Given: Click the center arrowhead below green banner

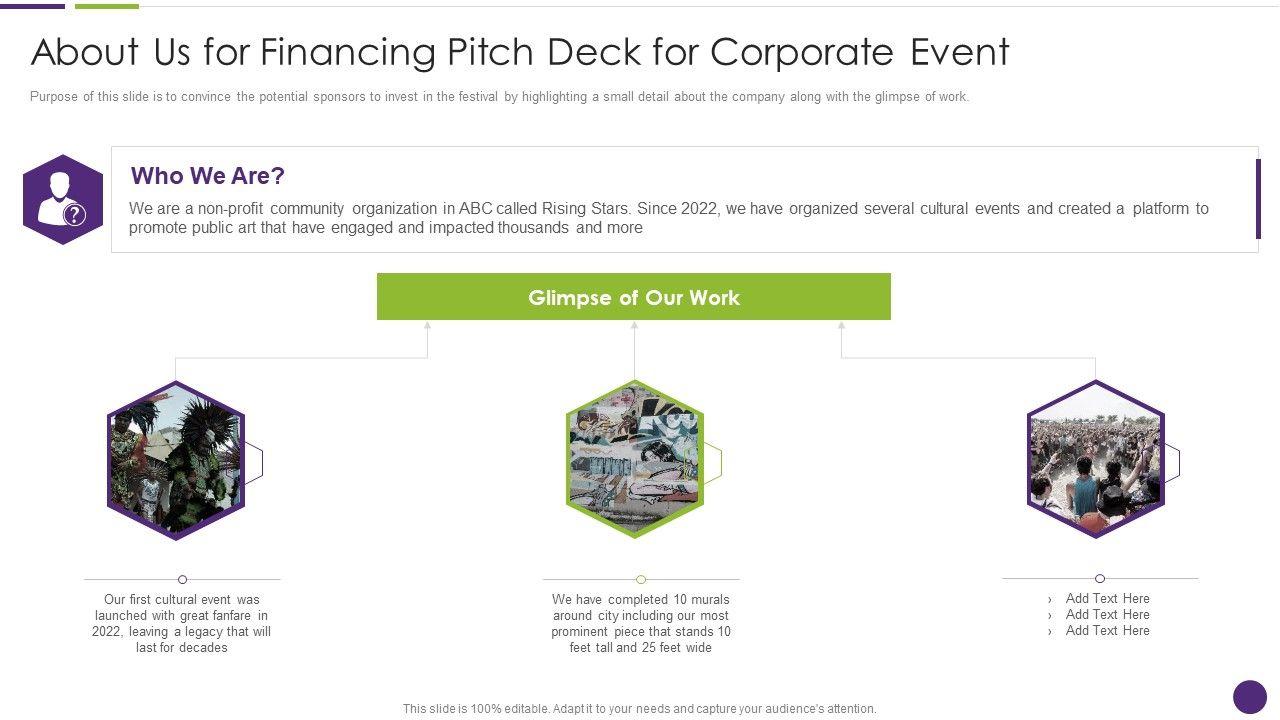Looking at the screenshot, I should pyautogui.click(x=634, y=326).
